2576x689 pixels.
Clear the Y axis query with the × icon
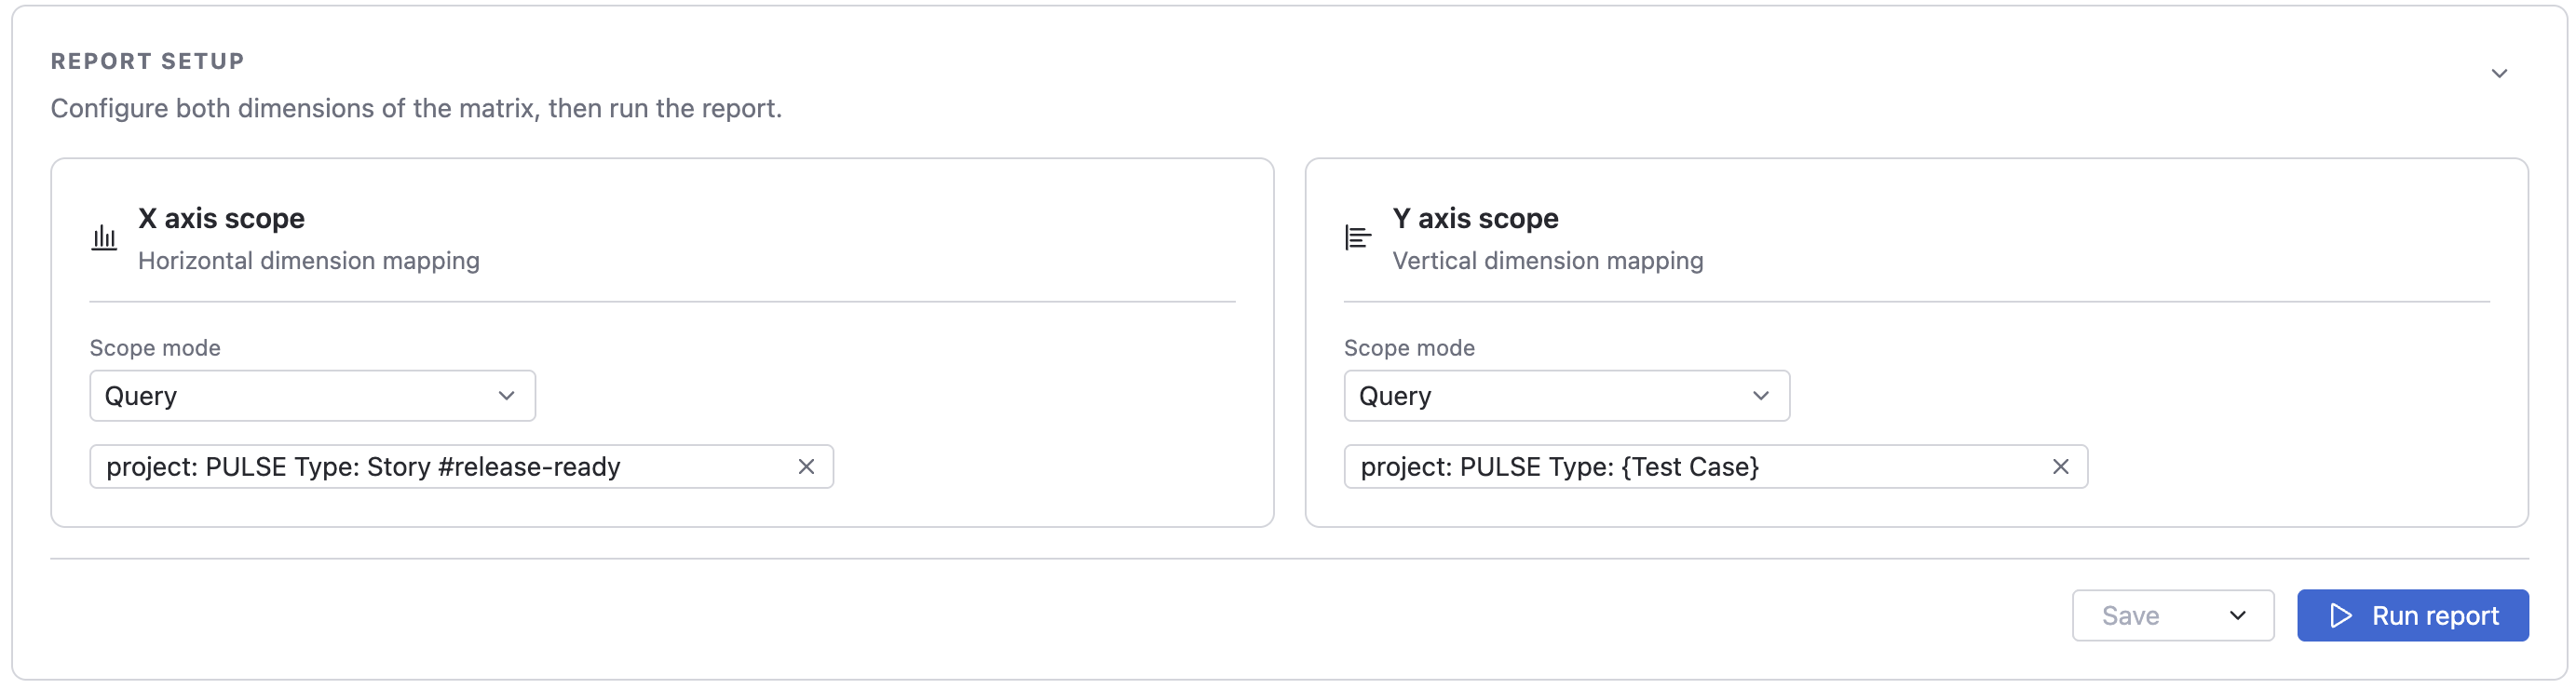click(x=2062, y=466)
